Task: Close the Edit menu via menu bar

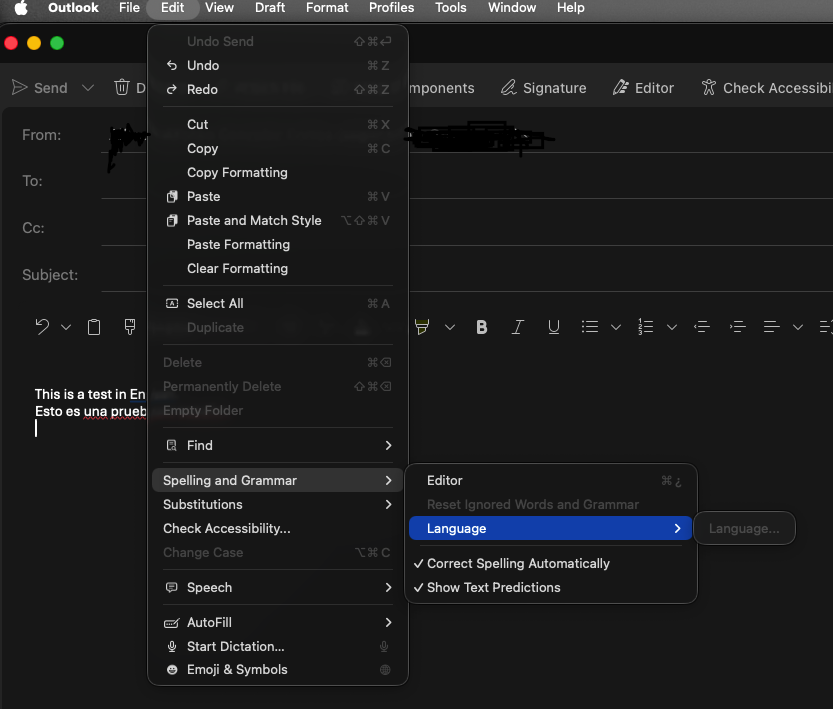Action: click(x=173, y=8)
